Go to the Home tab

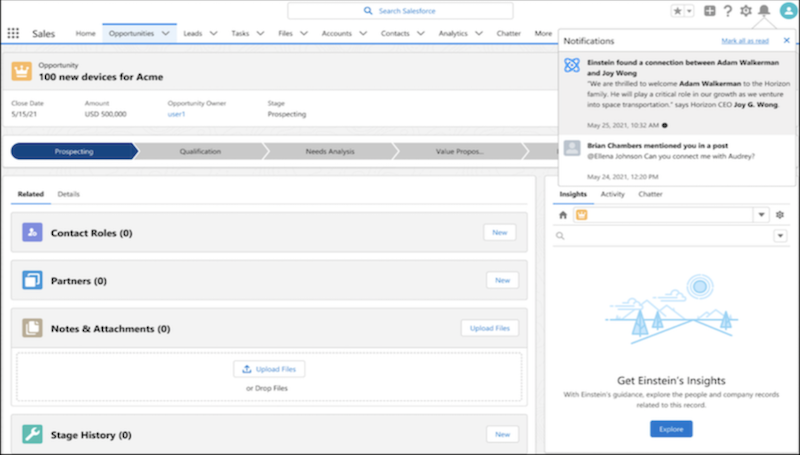click(x=85, y=34)
